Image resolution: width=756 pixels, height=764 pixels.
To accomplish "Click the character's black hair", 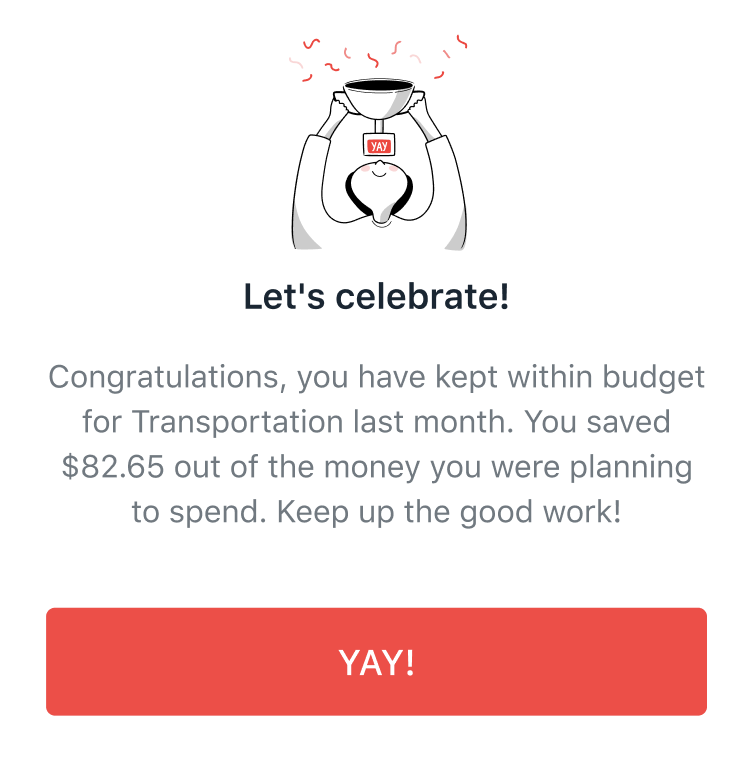I will click(x=379, y=195).
